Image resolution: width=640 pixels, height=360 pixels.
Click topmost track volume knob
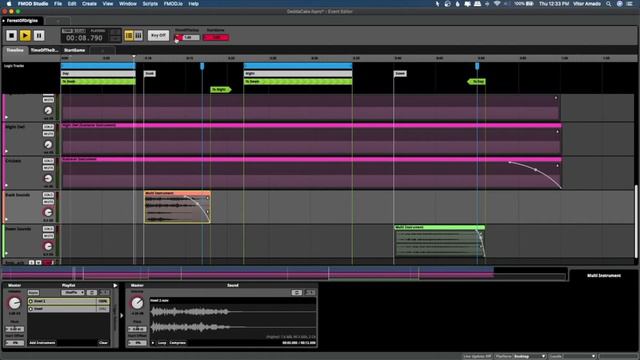tap(48, 111)
